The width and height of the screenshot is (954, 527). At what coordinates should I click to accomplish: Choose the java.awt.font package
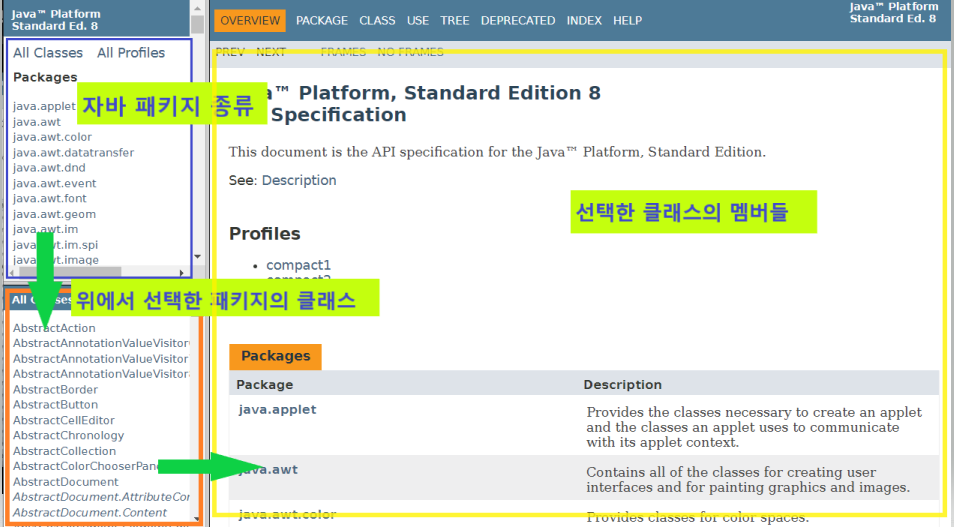50,198
